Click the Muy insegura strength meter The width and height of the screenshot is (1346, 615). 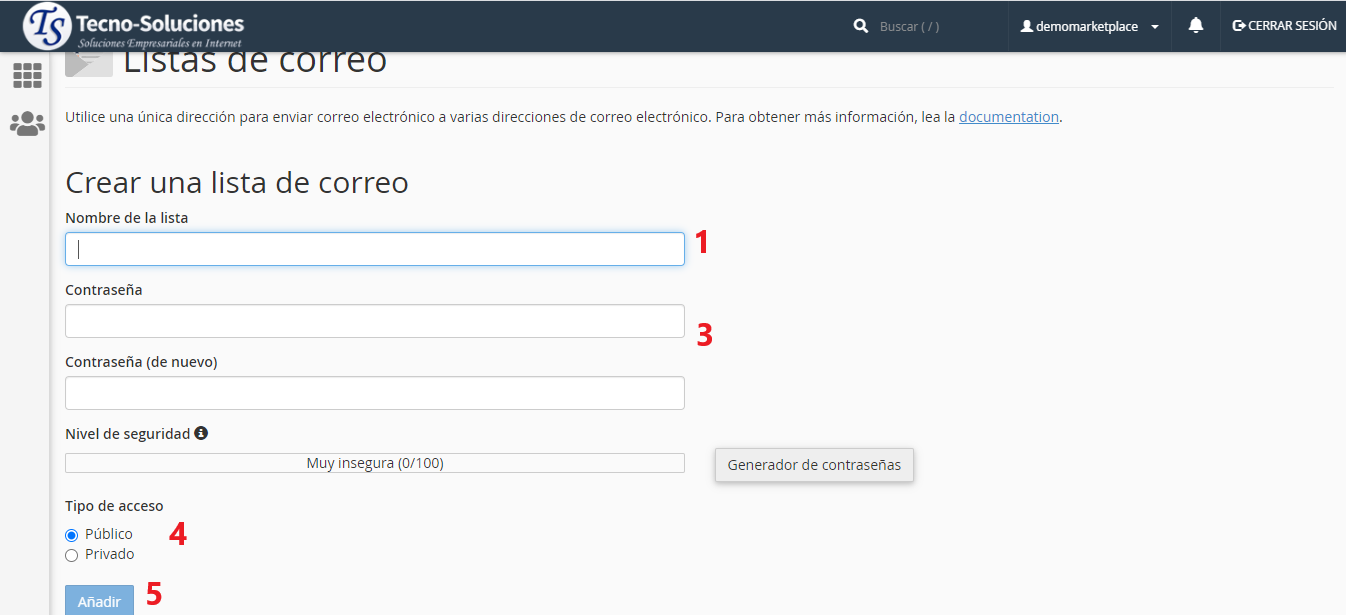click(x=375, y=463)
